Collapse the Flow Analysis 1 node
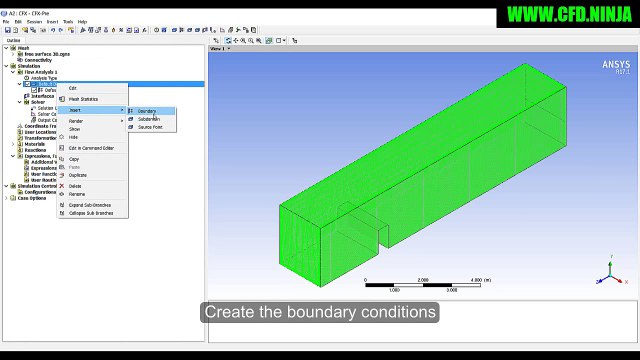The width and height of the screenshot is (640, 360). coord(13,72)
